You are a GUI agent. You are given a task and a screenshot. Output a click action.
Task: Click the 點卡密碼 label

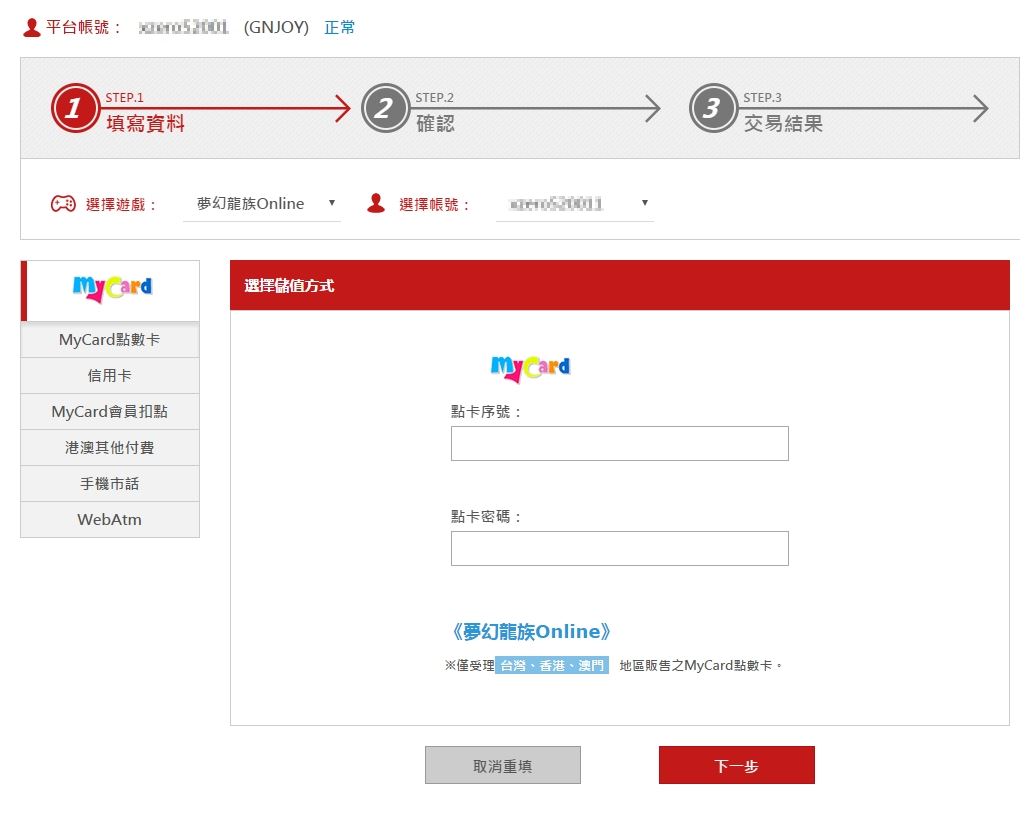[x=486, y=517]
